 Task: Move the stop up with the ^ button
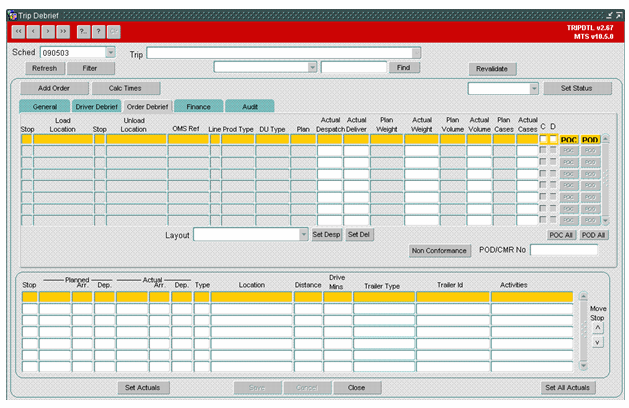pyautogui.click(x=598, y=328)
